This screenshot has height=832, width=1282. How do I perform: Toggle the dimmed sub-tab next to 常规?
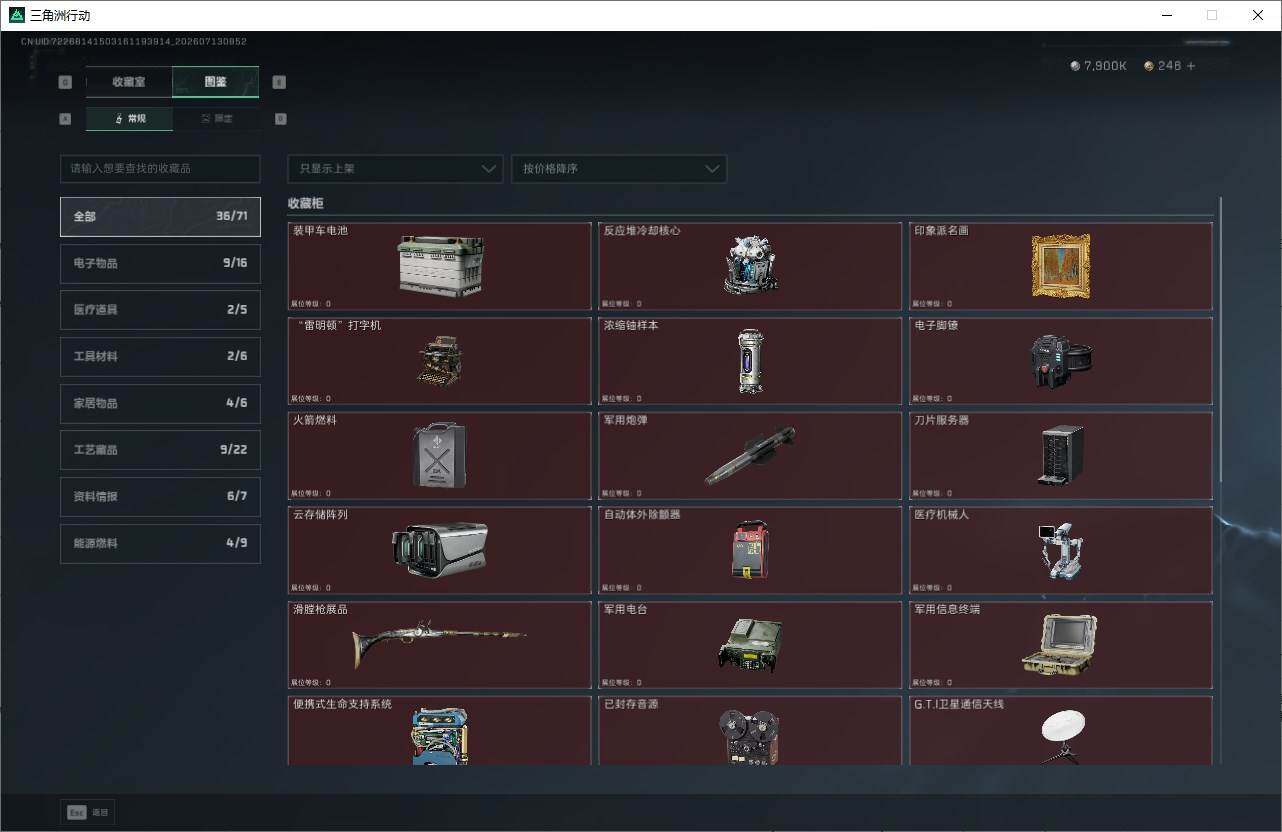pos(216,119)
